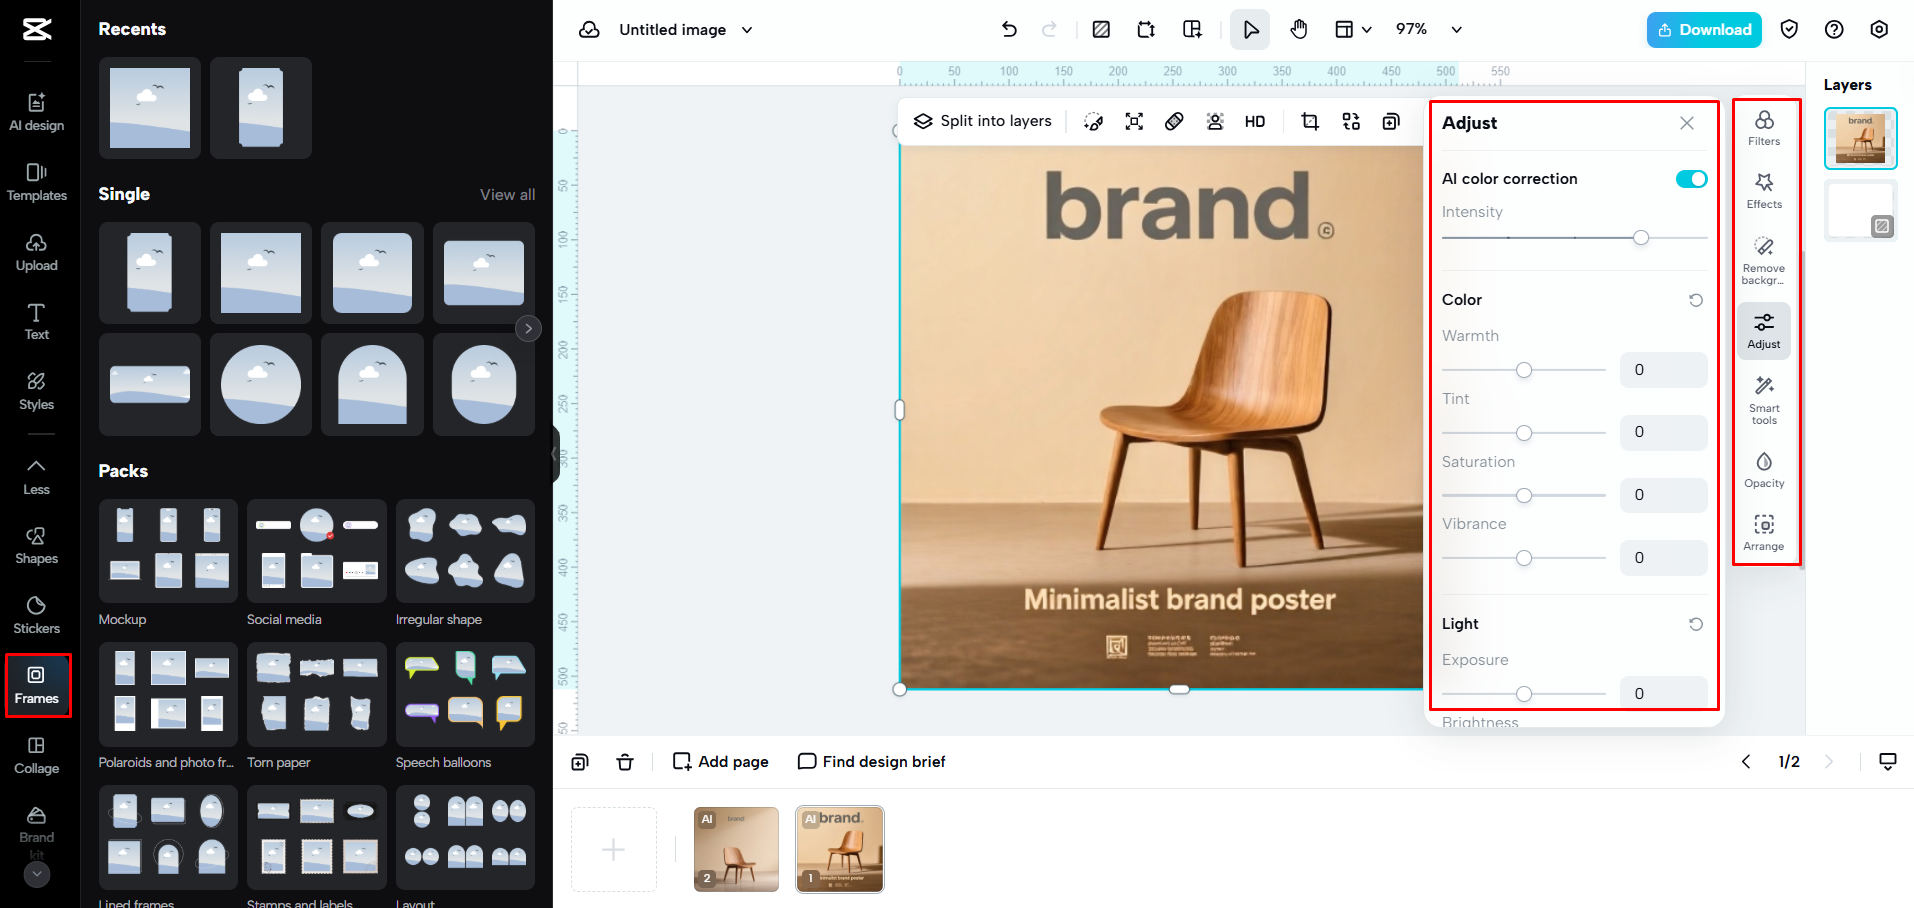Click Find design brief
The height and width of the screenshot is (908, 1914).
(x=871, y=762)
